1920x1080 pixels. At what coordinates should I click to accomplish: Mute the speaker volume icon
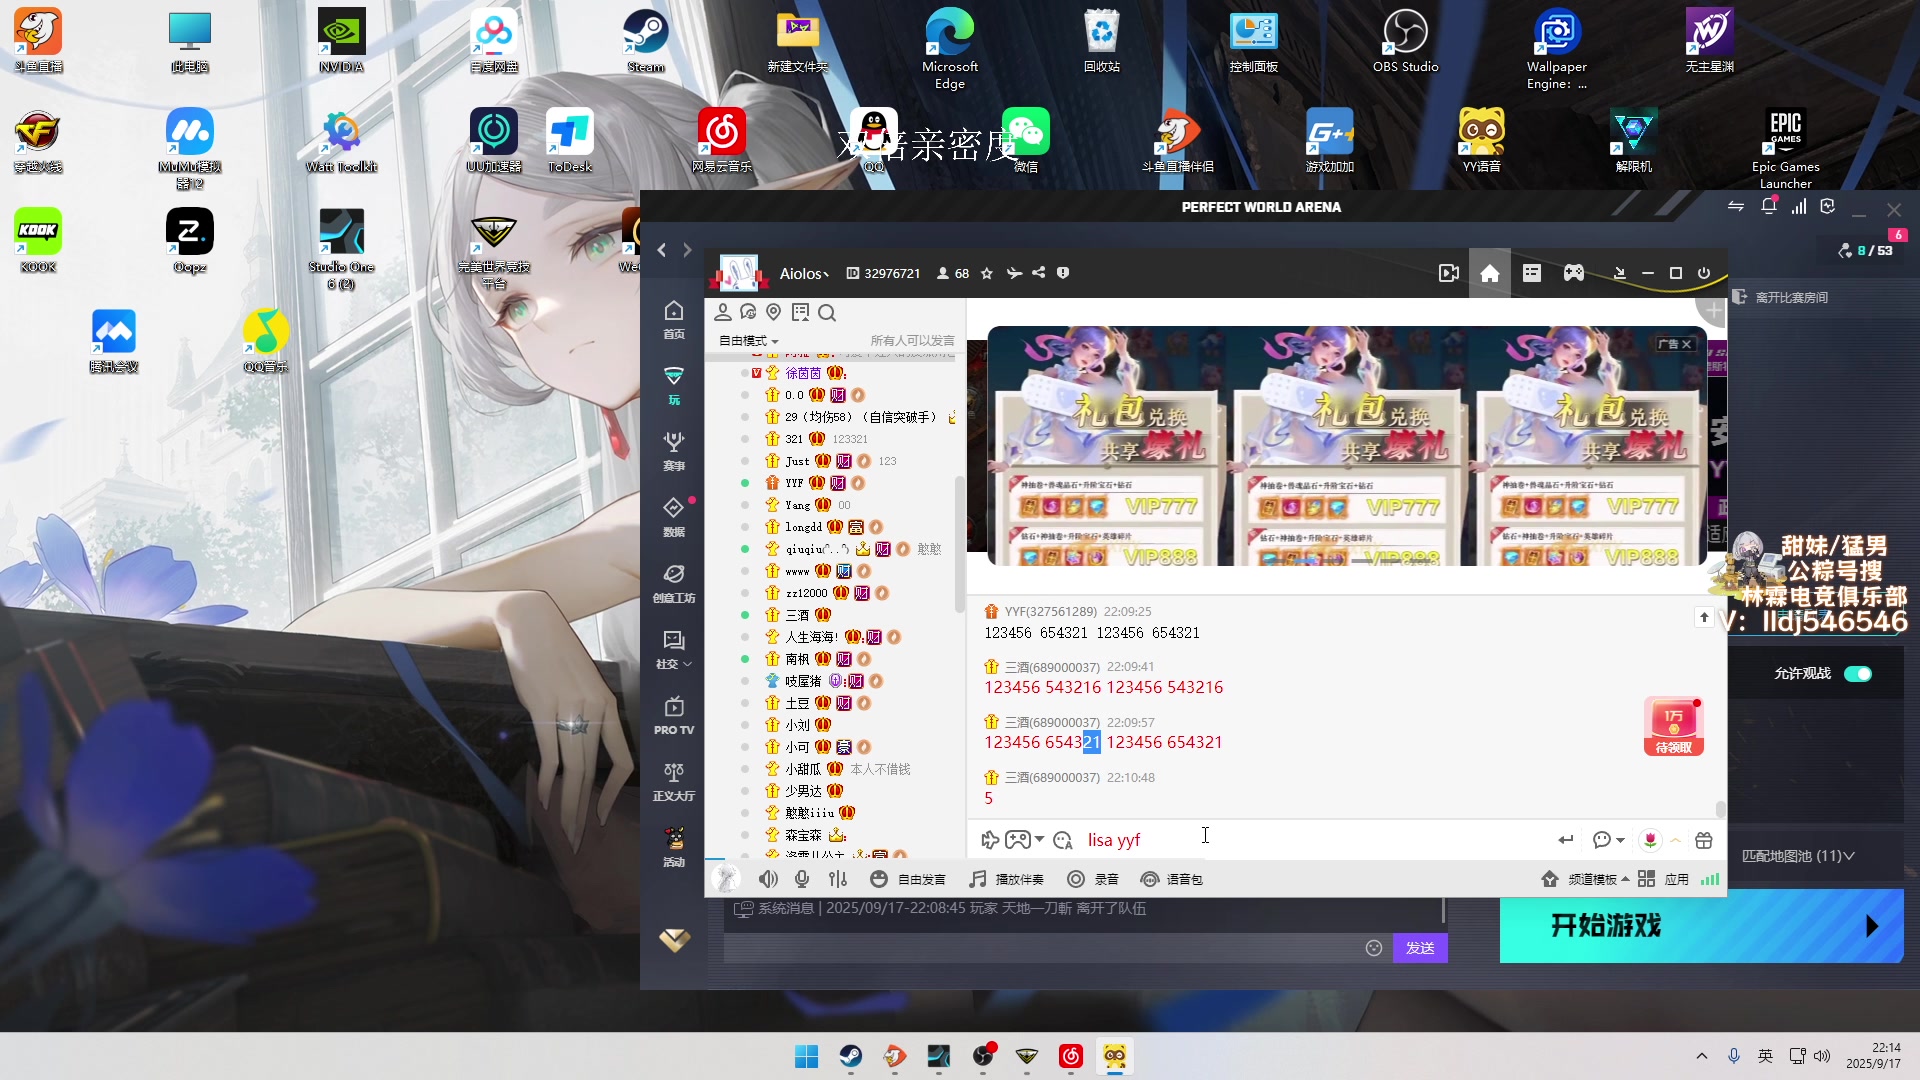[x=768, y=879]
